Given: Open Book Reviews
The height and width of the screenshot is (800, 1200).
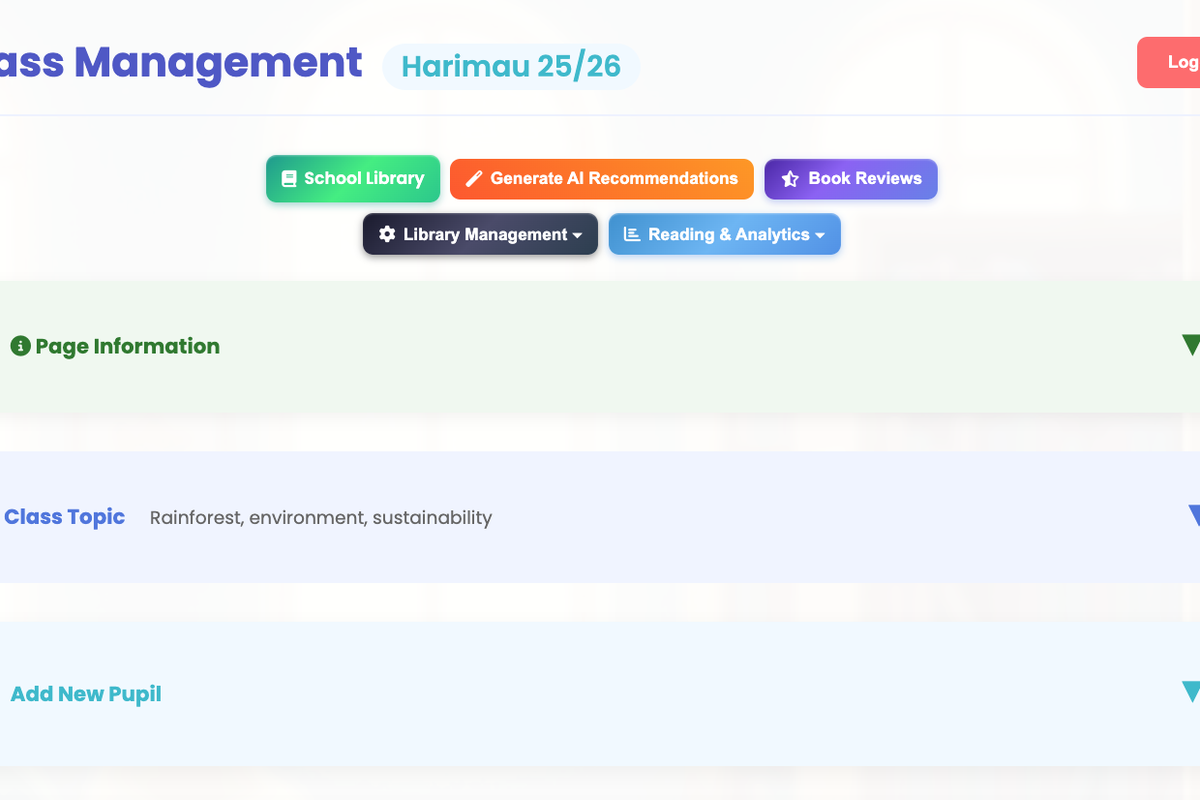Looking at the screenshot, I should coord(851,179).
